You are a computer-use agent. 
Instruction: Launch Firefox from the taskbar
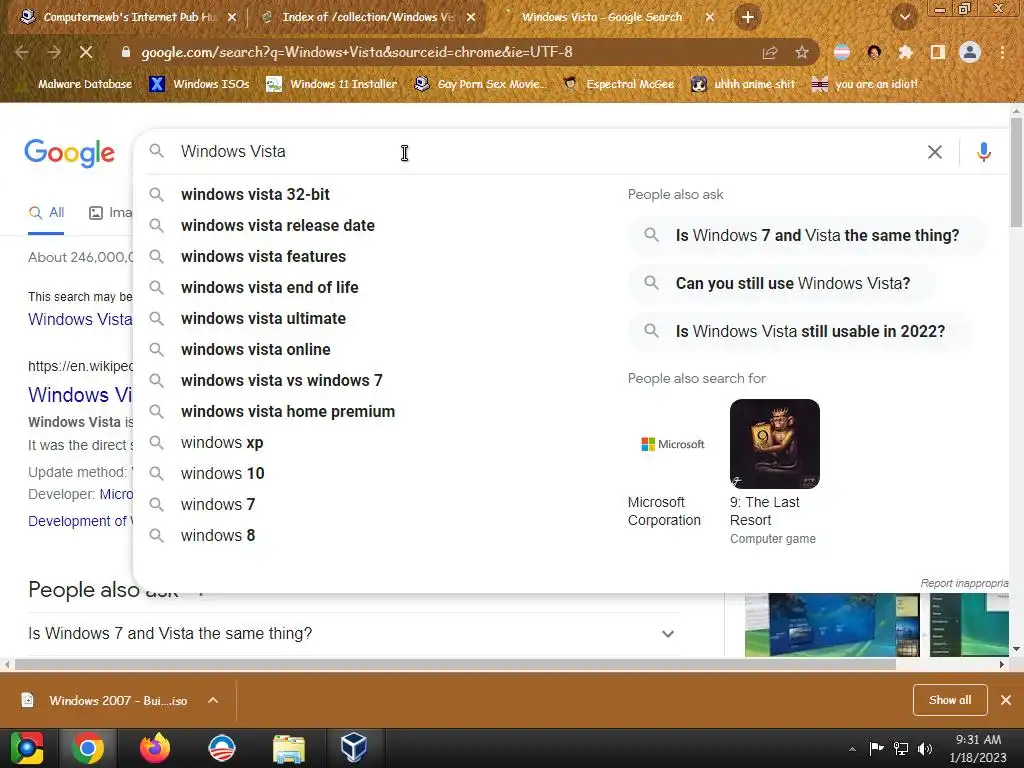pyautogui.click(x=155, y=748)
